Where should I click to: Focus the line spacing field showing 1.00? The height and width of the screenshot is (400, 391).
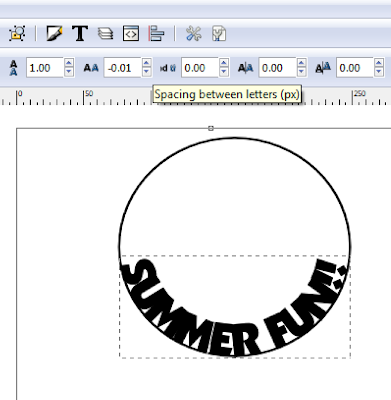pyautogui.click(x=45, y=68)
